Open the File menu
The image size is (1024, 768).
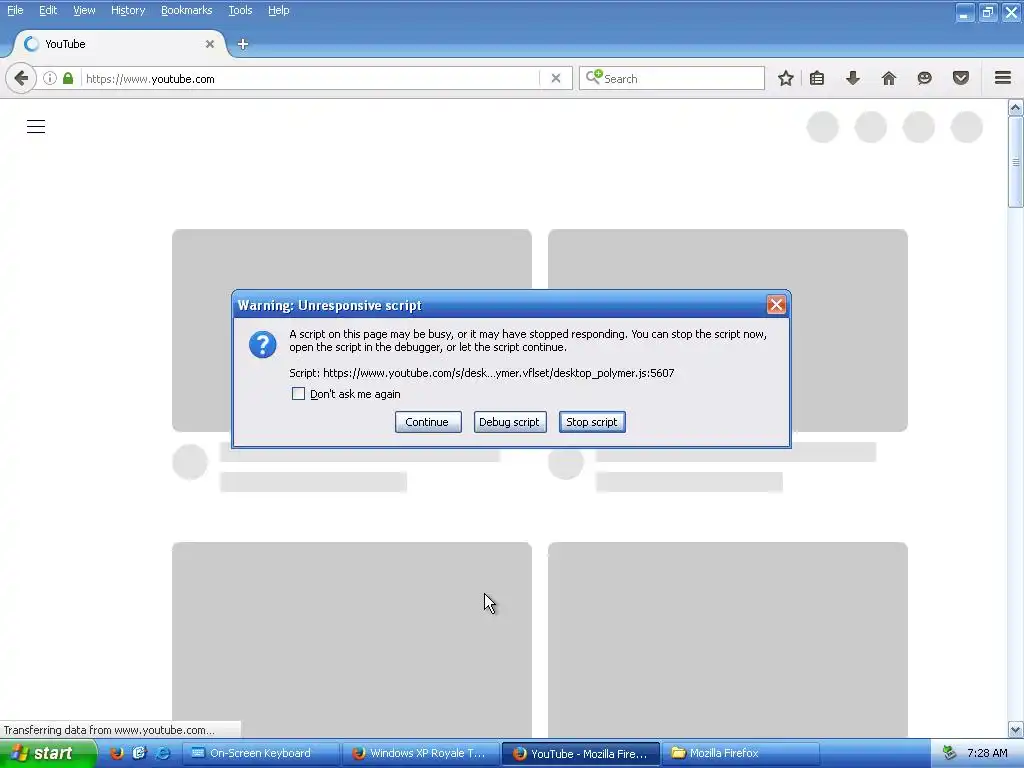(x=15, y=10)
